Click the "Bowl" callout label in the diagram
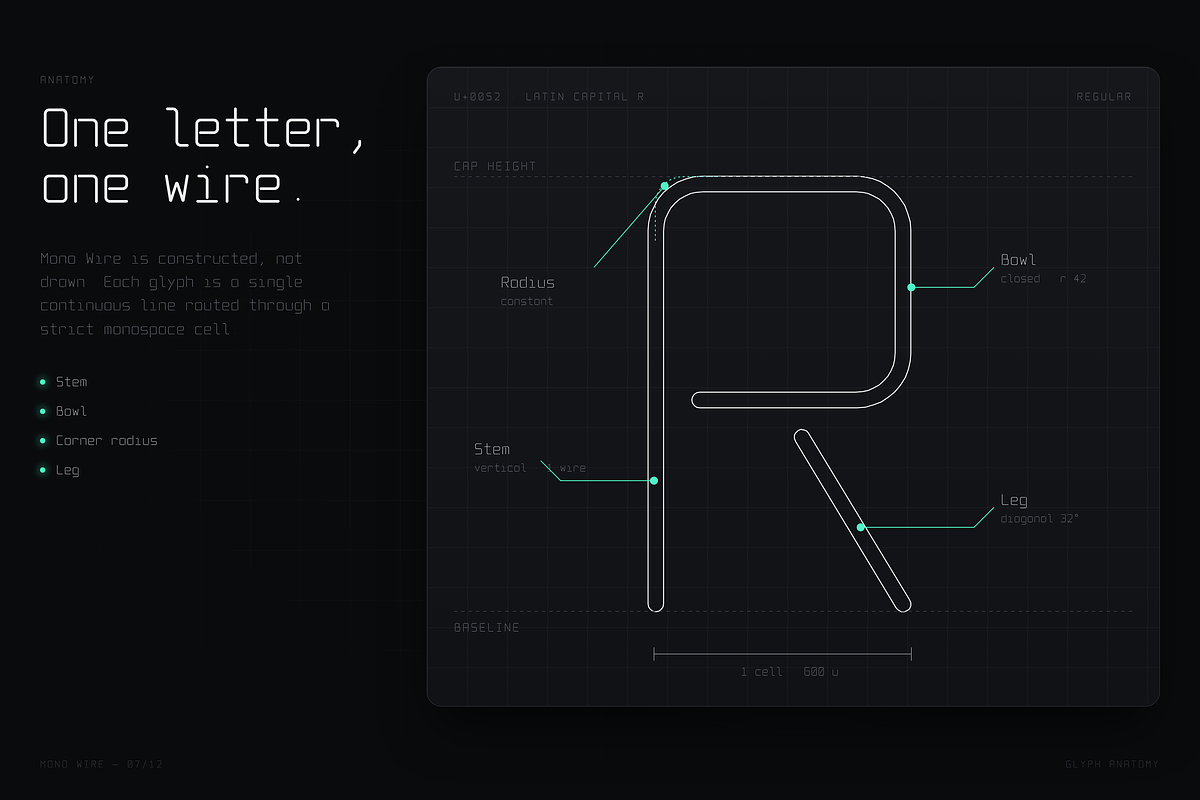 1019,260
